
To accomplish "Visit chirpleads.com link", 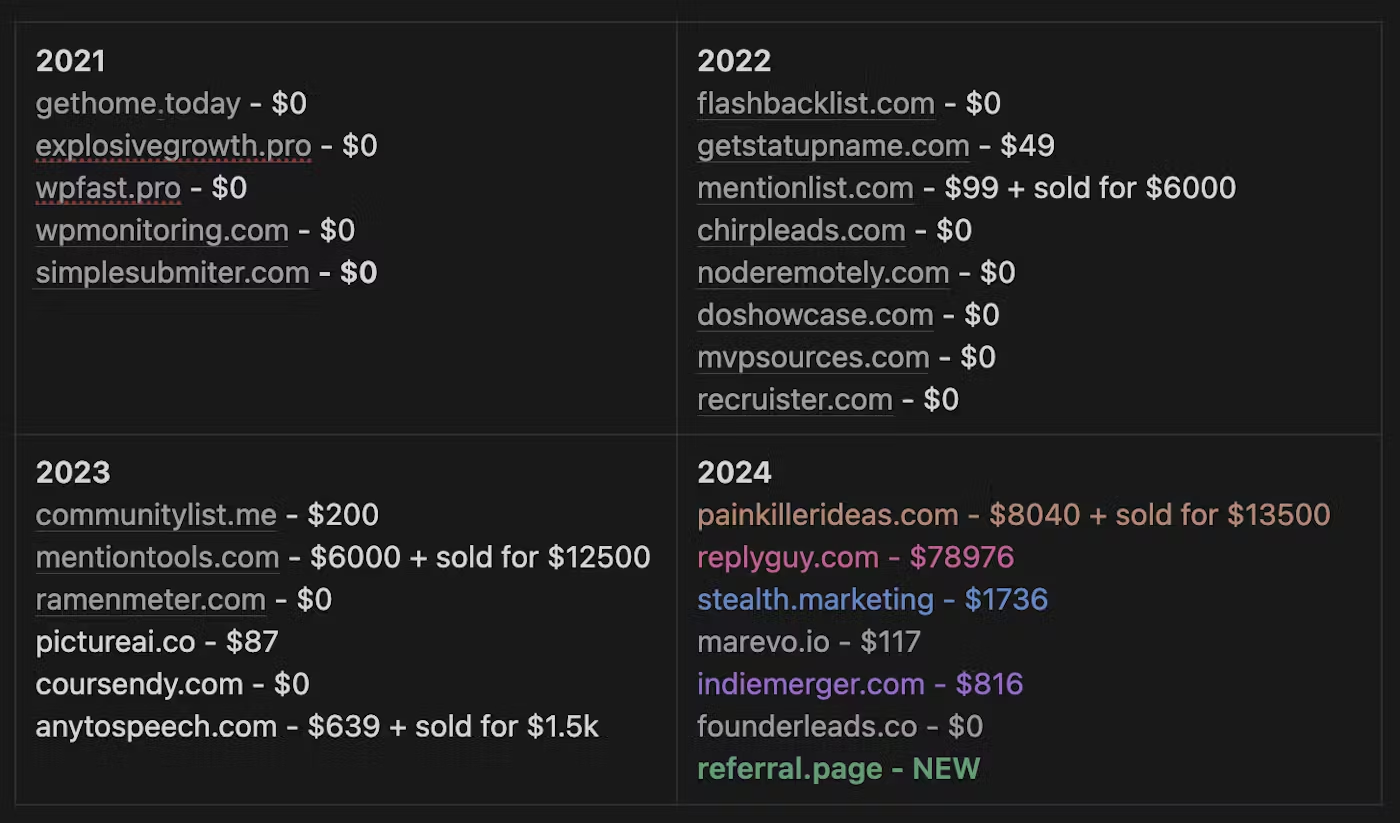I will coord(801,231).
